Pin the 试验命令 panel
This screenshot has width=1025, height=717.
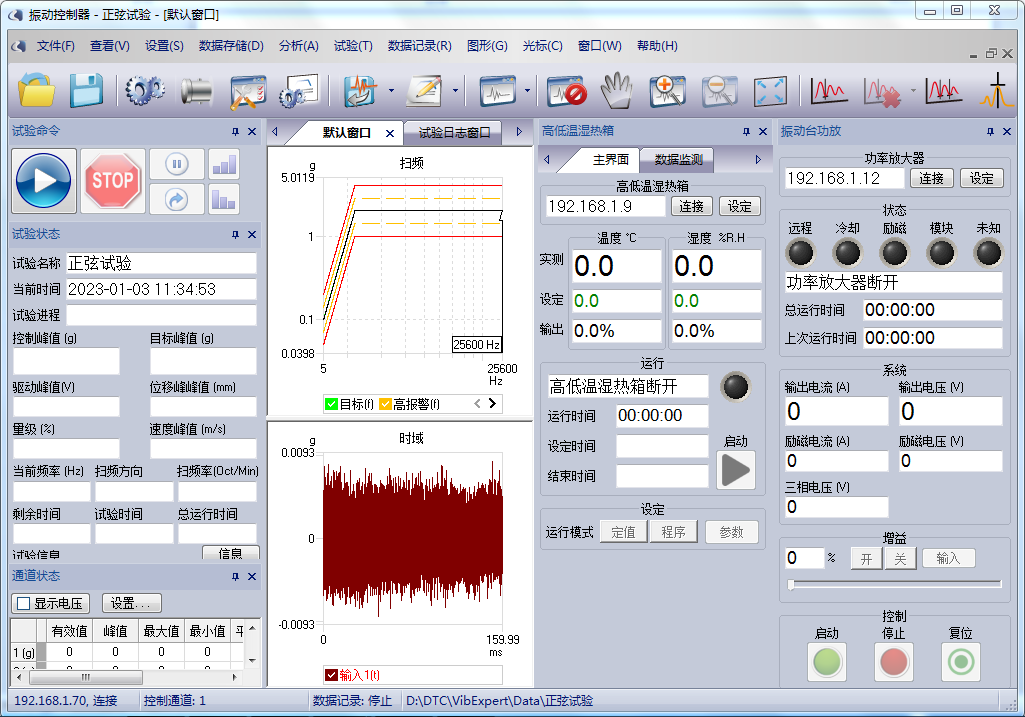tap(235, 131)
